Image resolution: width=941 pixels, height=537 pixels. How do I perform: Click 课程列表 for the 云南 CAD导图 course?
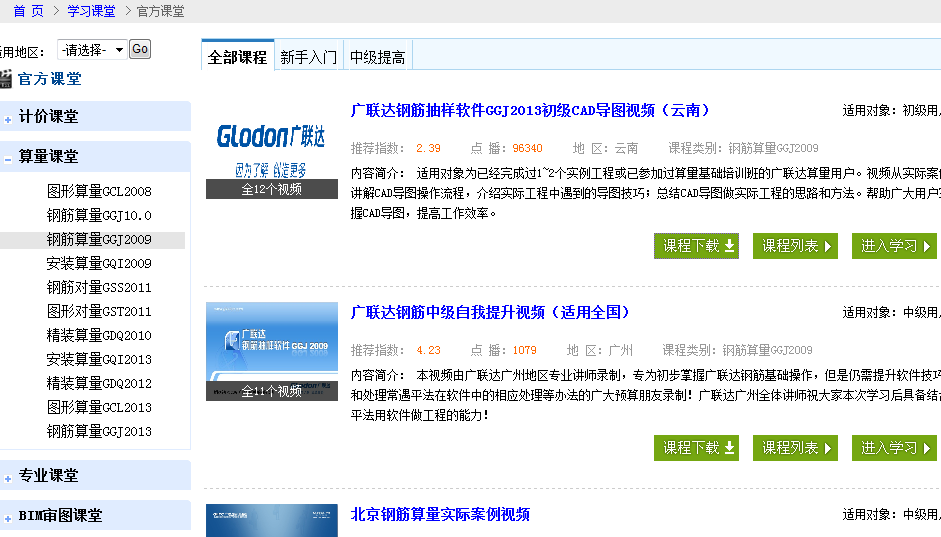(x=795, y=246)
